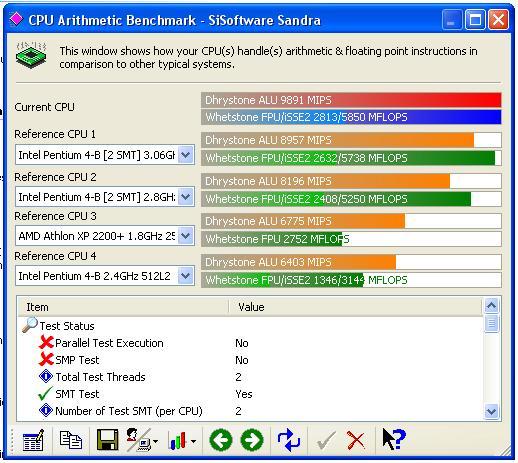Click the Yes value of SMT Test
Image resolution: width=518 pixels, height=463 pixels.
244,394
